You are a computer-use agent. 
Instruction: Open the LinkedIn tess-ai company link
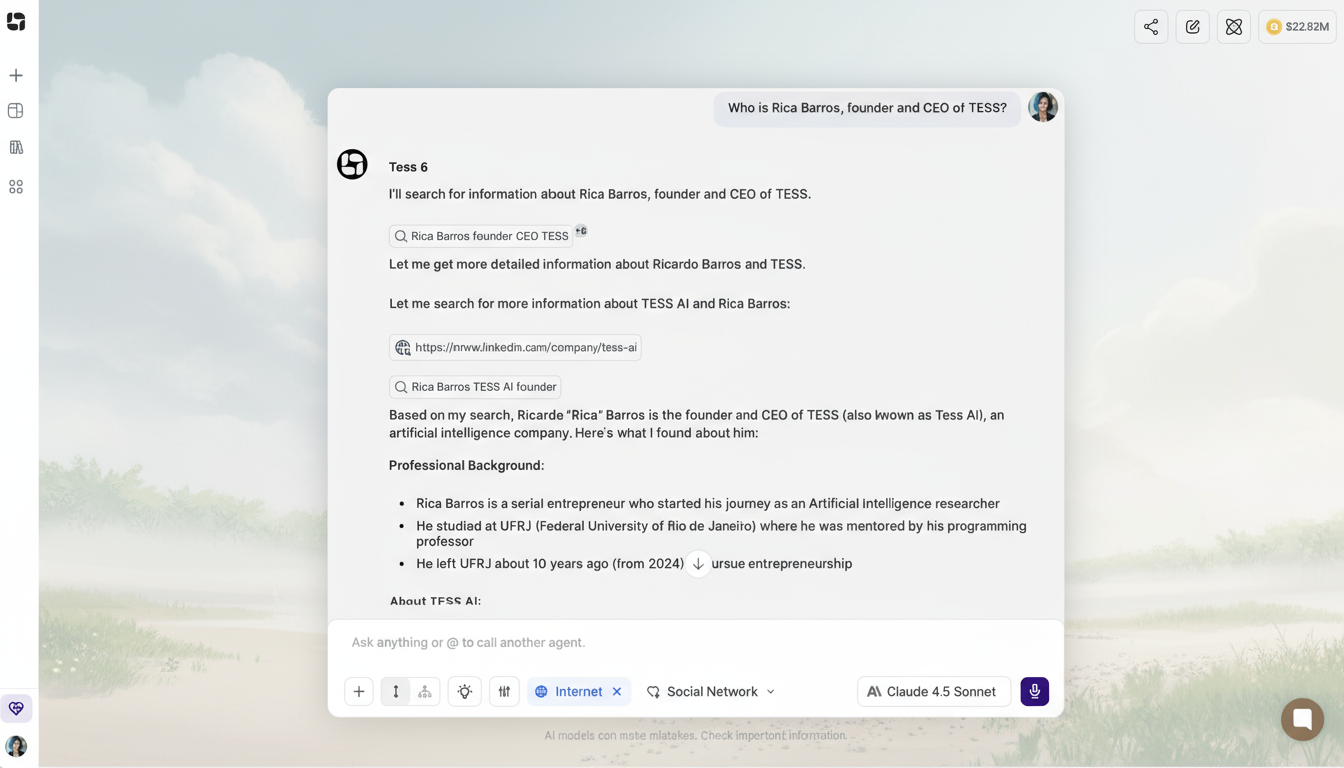pos(515,347)
